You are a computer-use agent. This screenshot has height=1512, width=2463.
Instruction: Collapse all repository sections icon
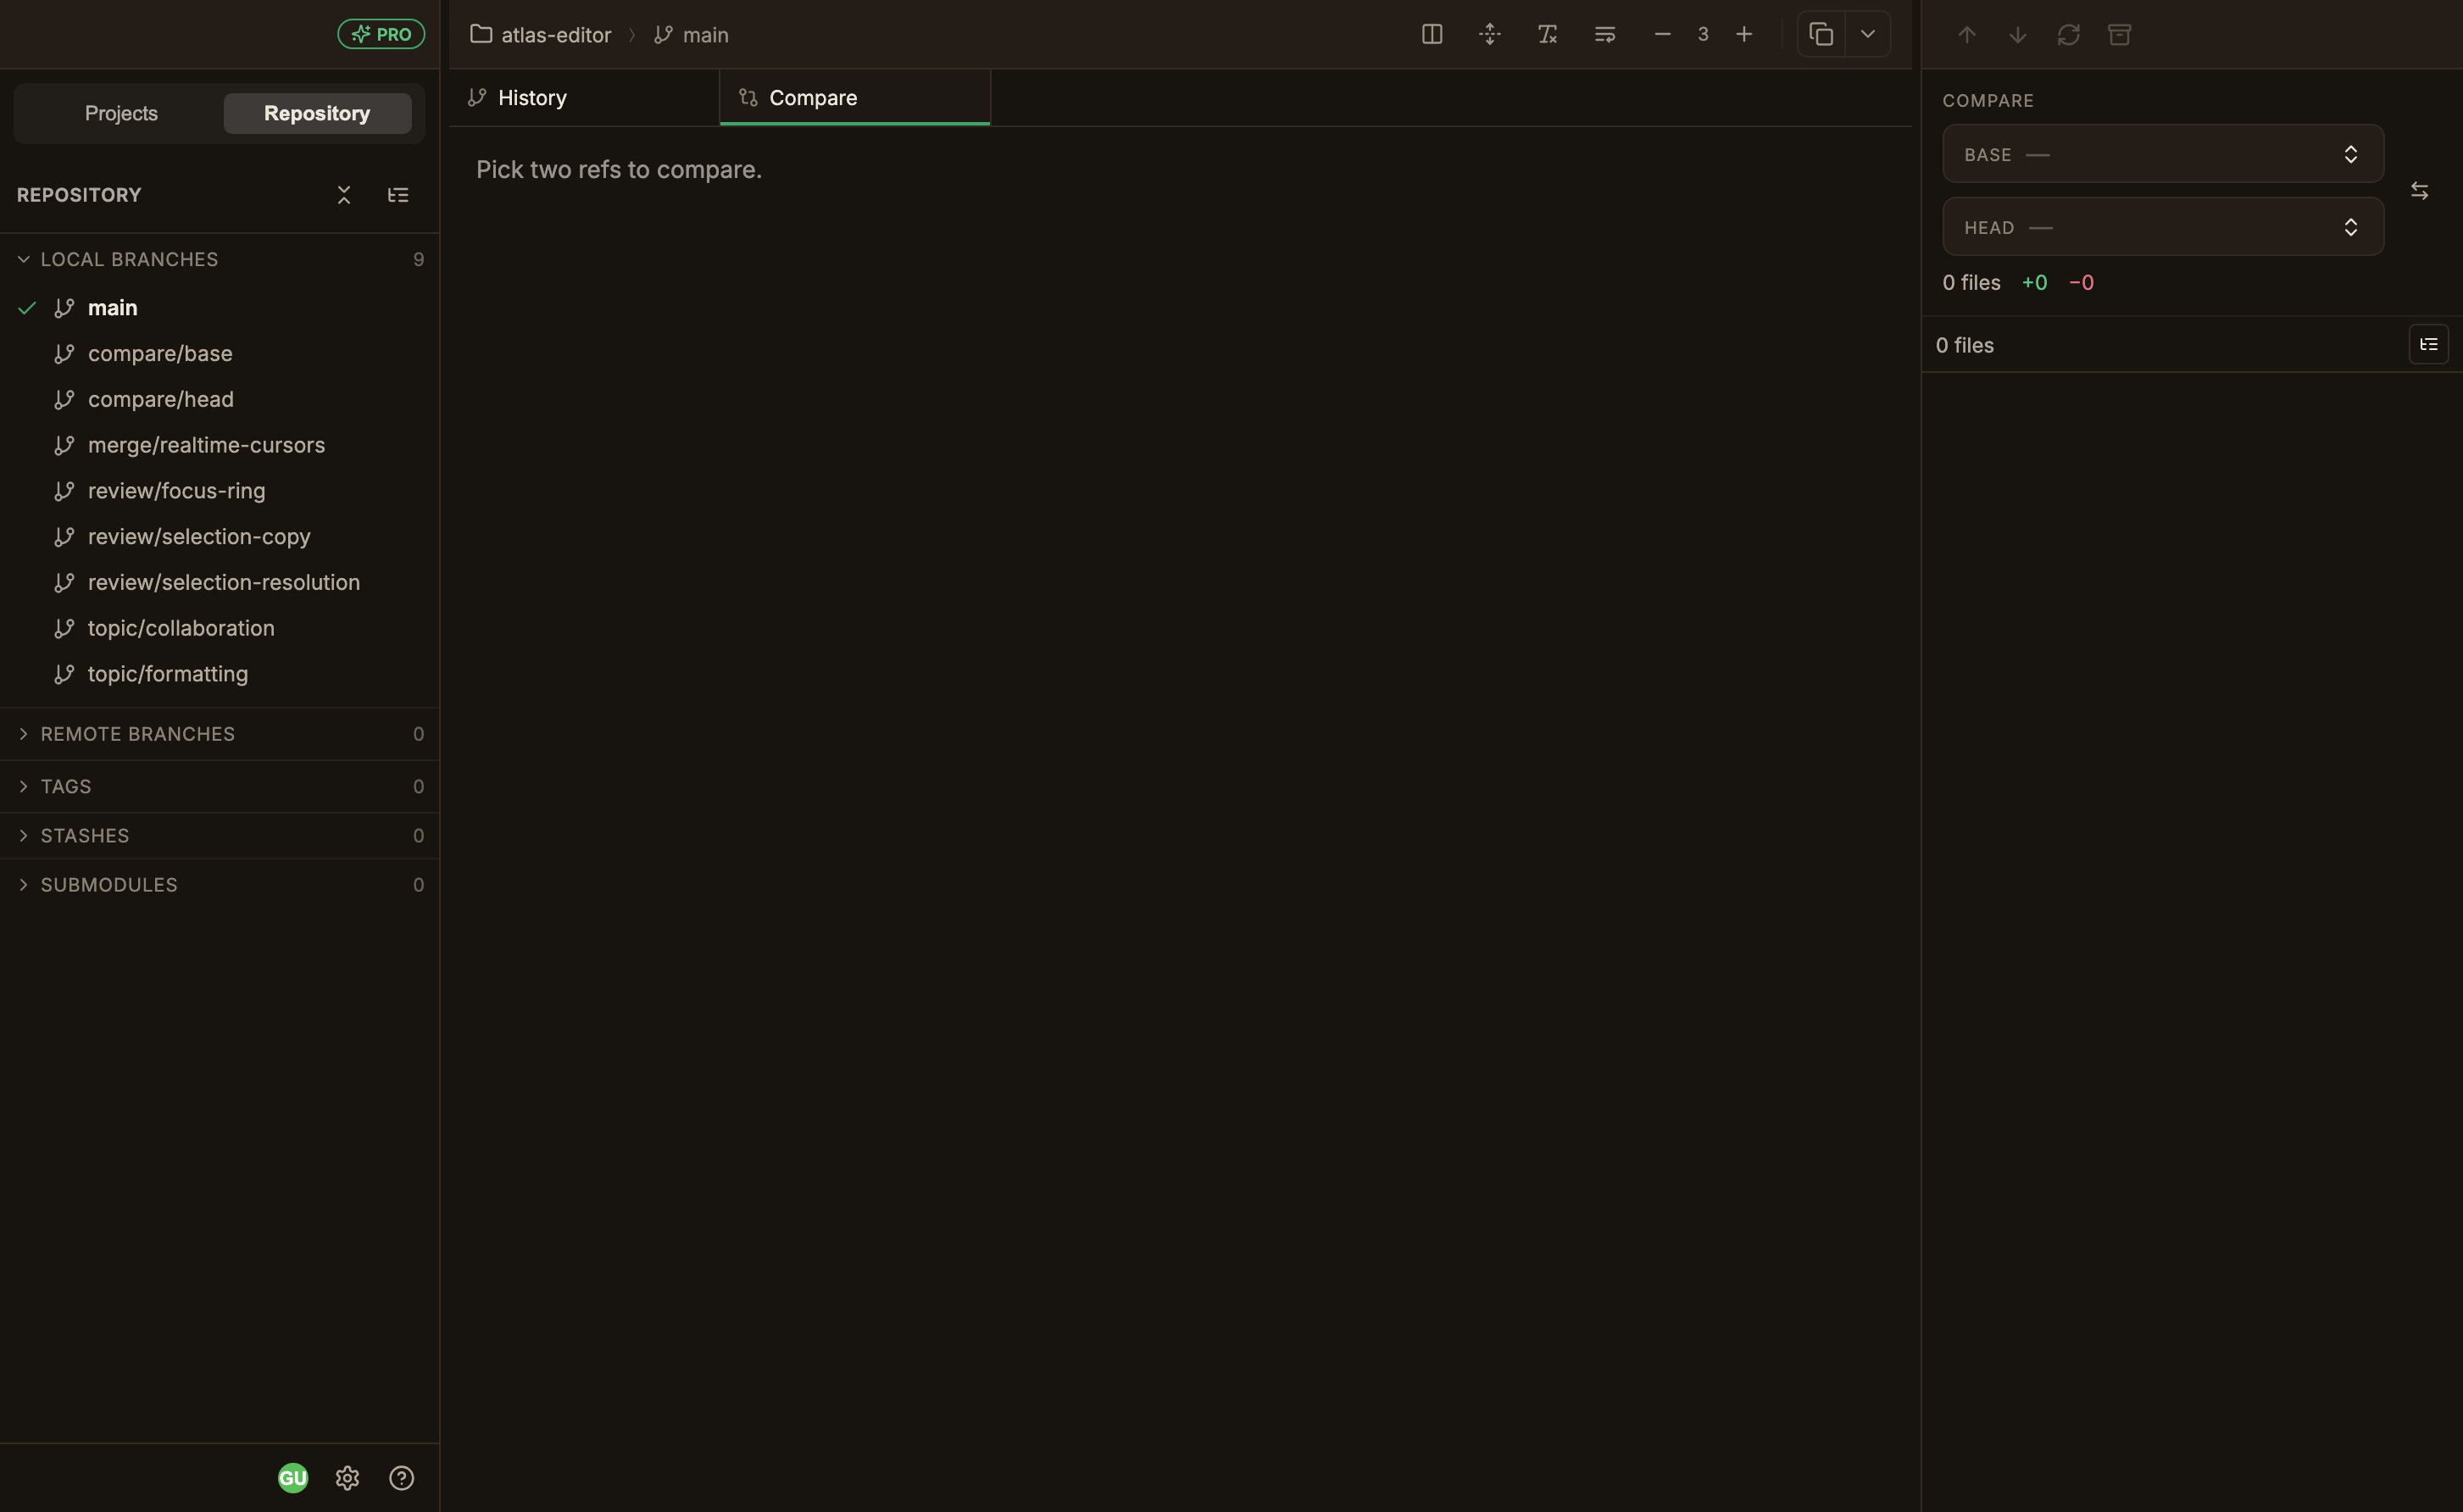344,195
